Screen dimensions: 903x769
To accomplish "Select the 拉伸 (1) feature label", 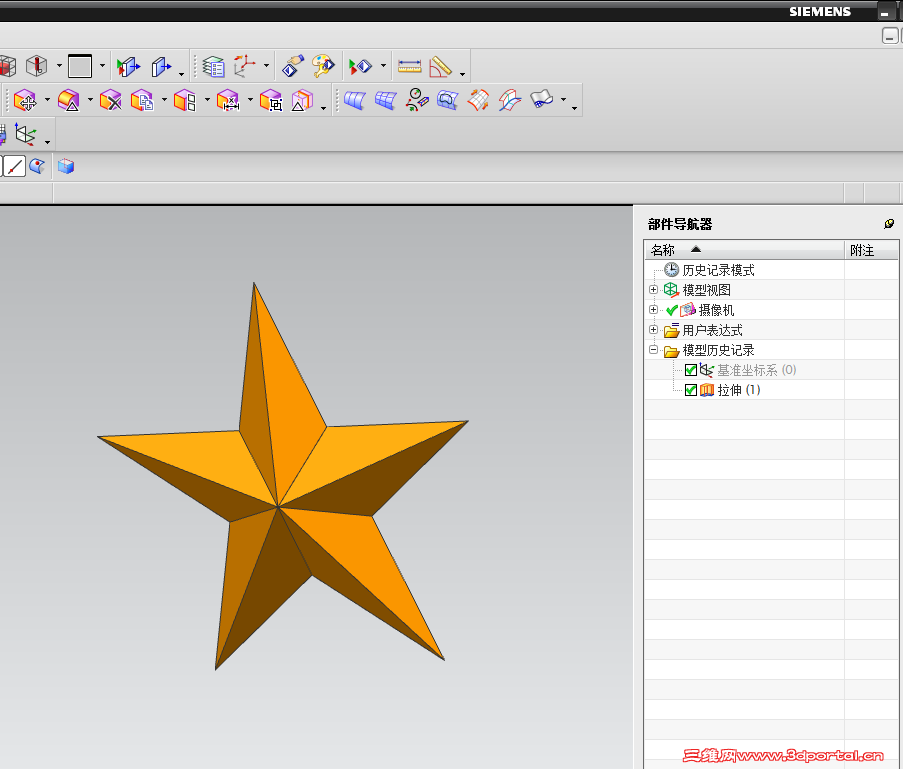I will click(x=738, y=390).
